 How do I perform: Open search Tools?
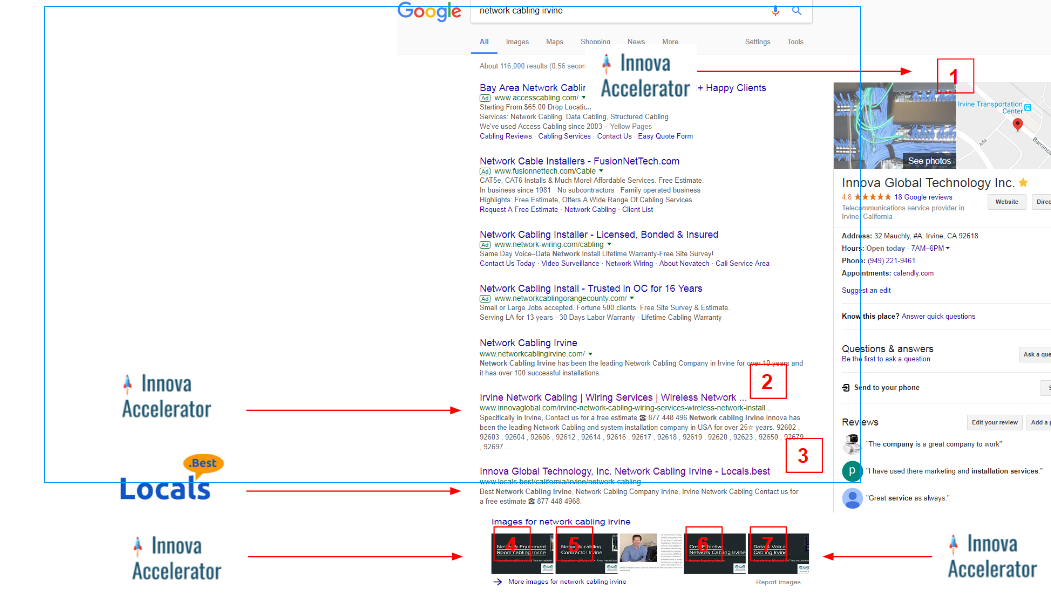click(x=796, y=42)
